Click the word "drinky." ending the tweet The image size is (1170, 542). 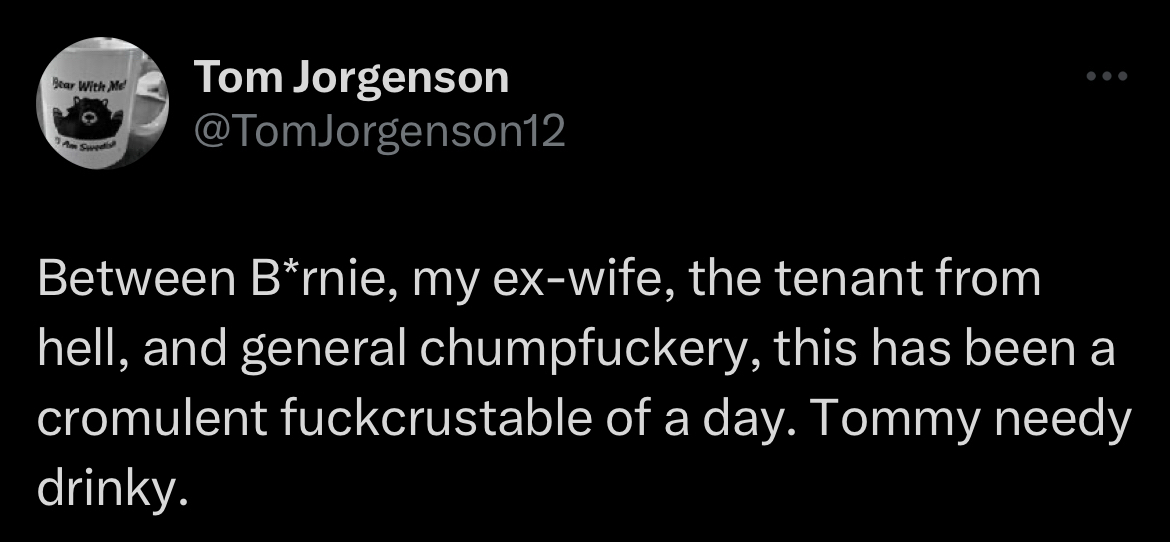112,489
